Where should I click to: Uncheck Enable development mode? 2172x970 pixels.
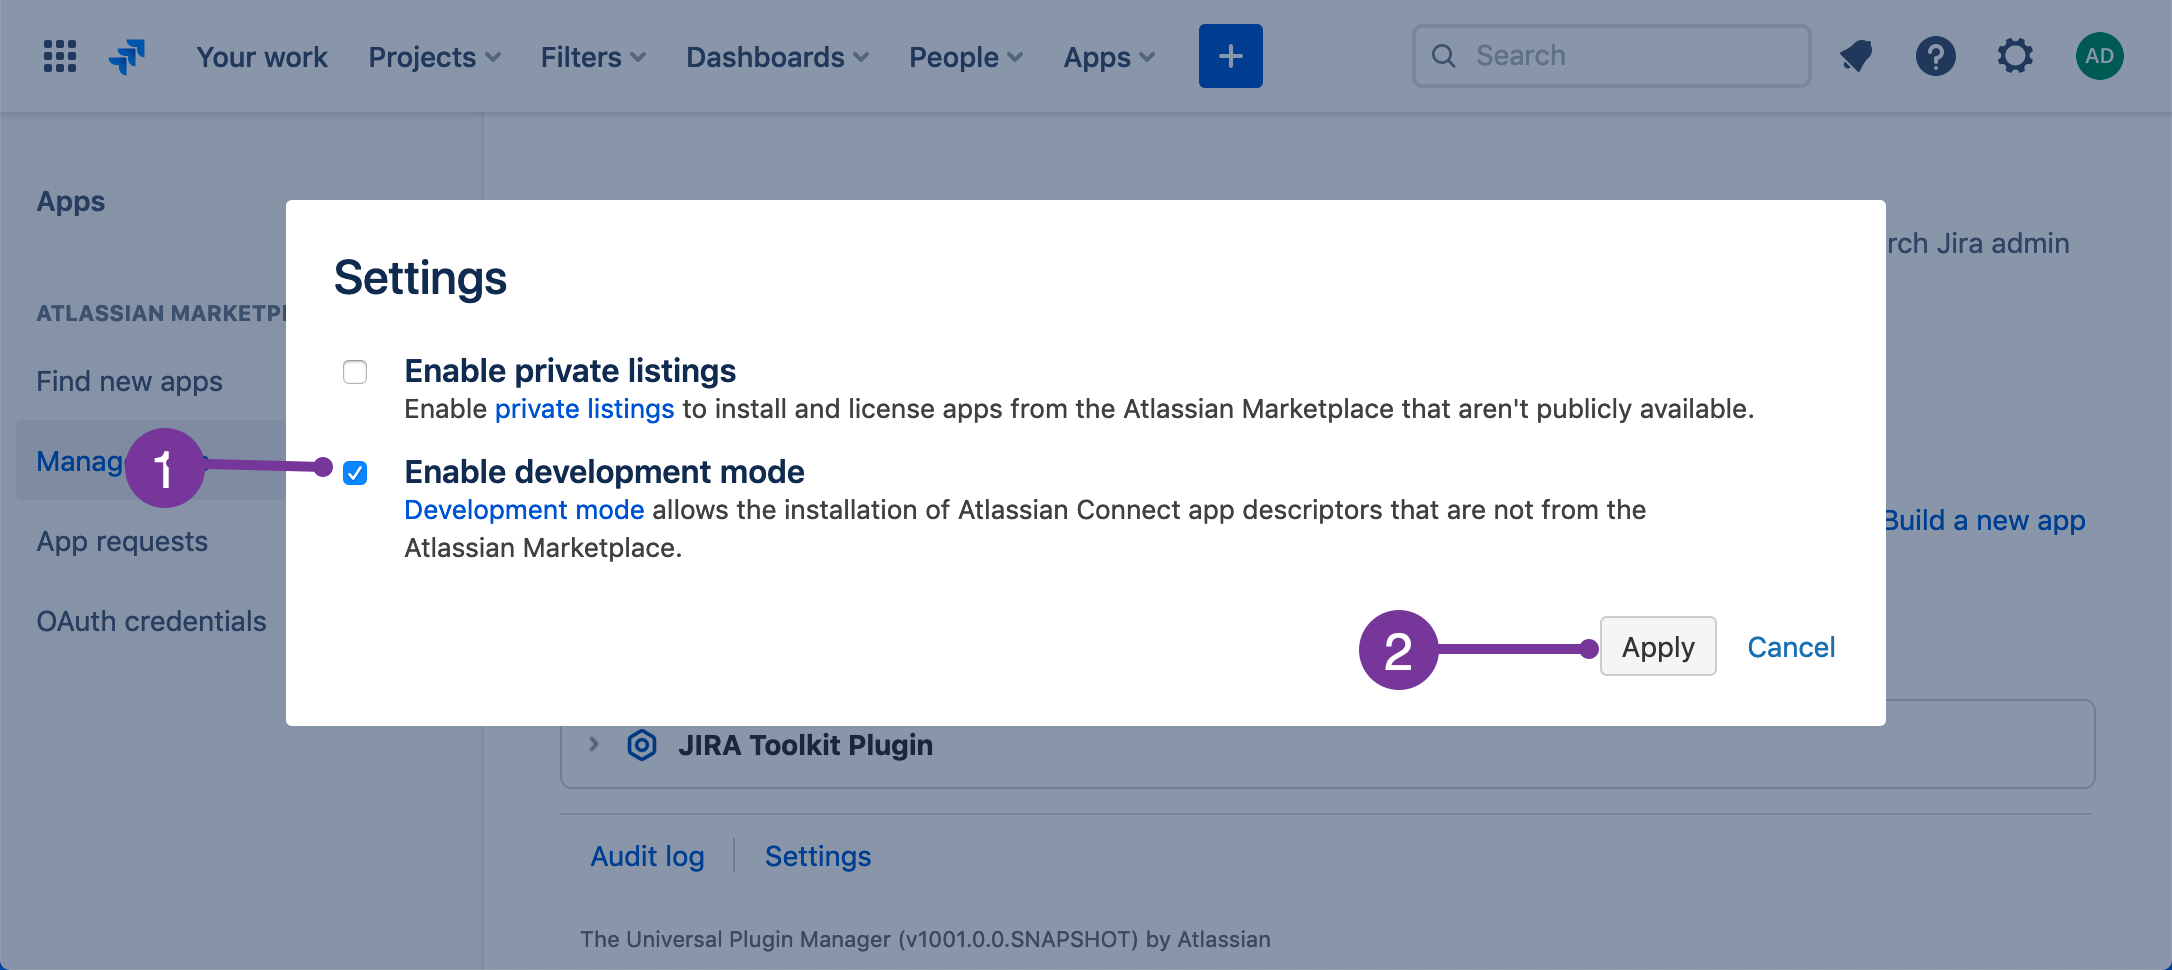[x=355, y=474]
